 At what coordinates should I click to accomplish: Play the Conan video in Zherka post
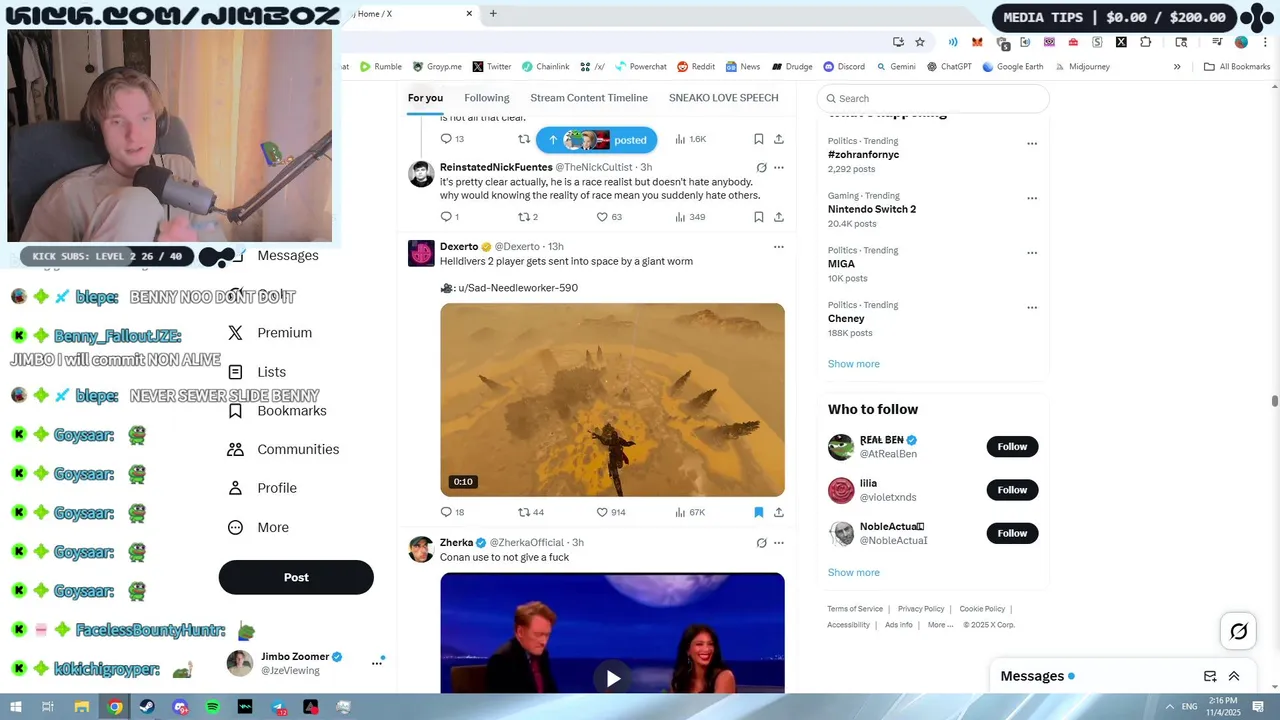[612, 679]
